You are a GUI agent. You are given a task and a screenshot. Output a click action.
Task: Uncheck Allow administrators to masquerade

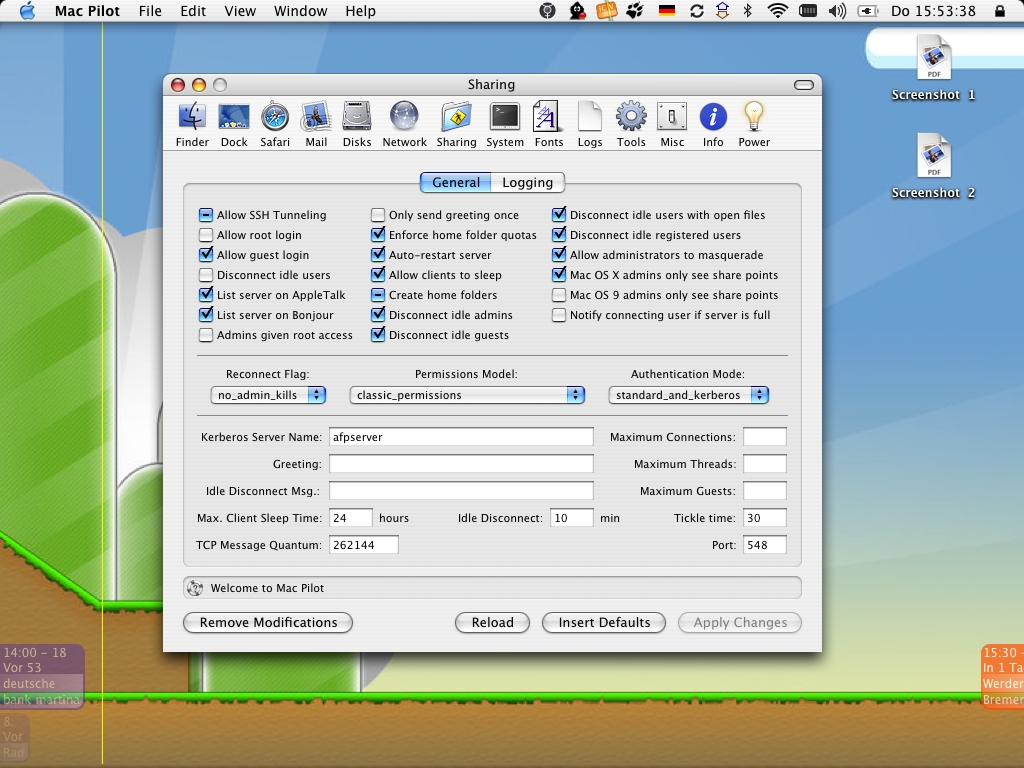click(558, 255)
